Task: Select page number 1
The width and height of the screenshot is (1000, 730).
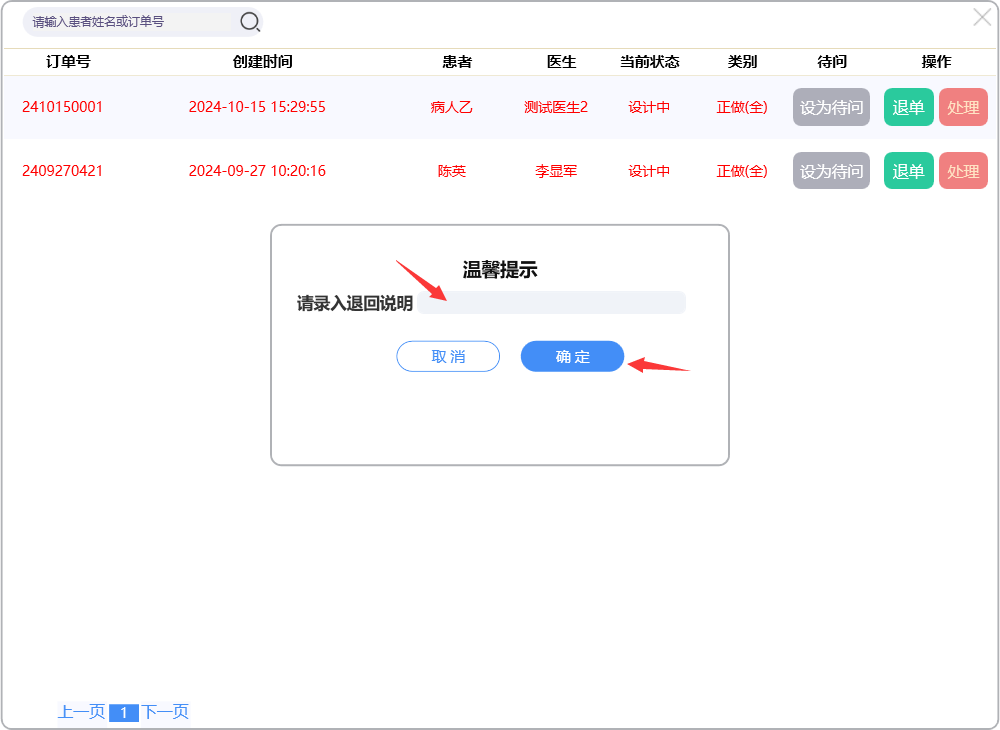Action: 123,713
